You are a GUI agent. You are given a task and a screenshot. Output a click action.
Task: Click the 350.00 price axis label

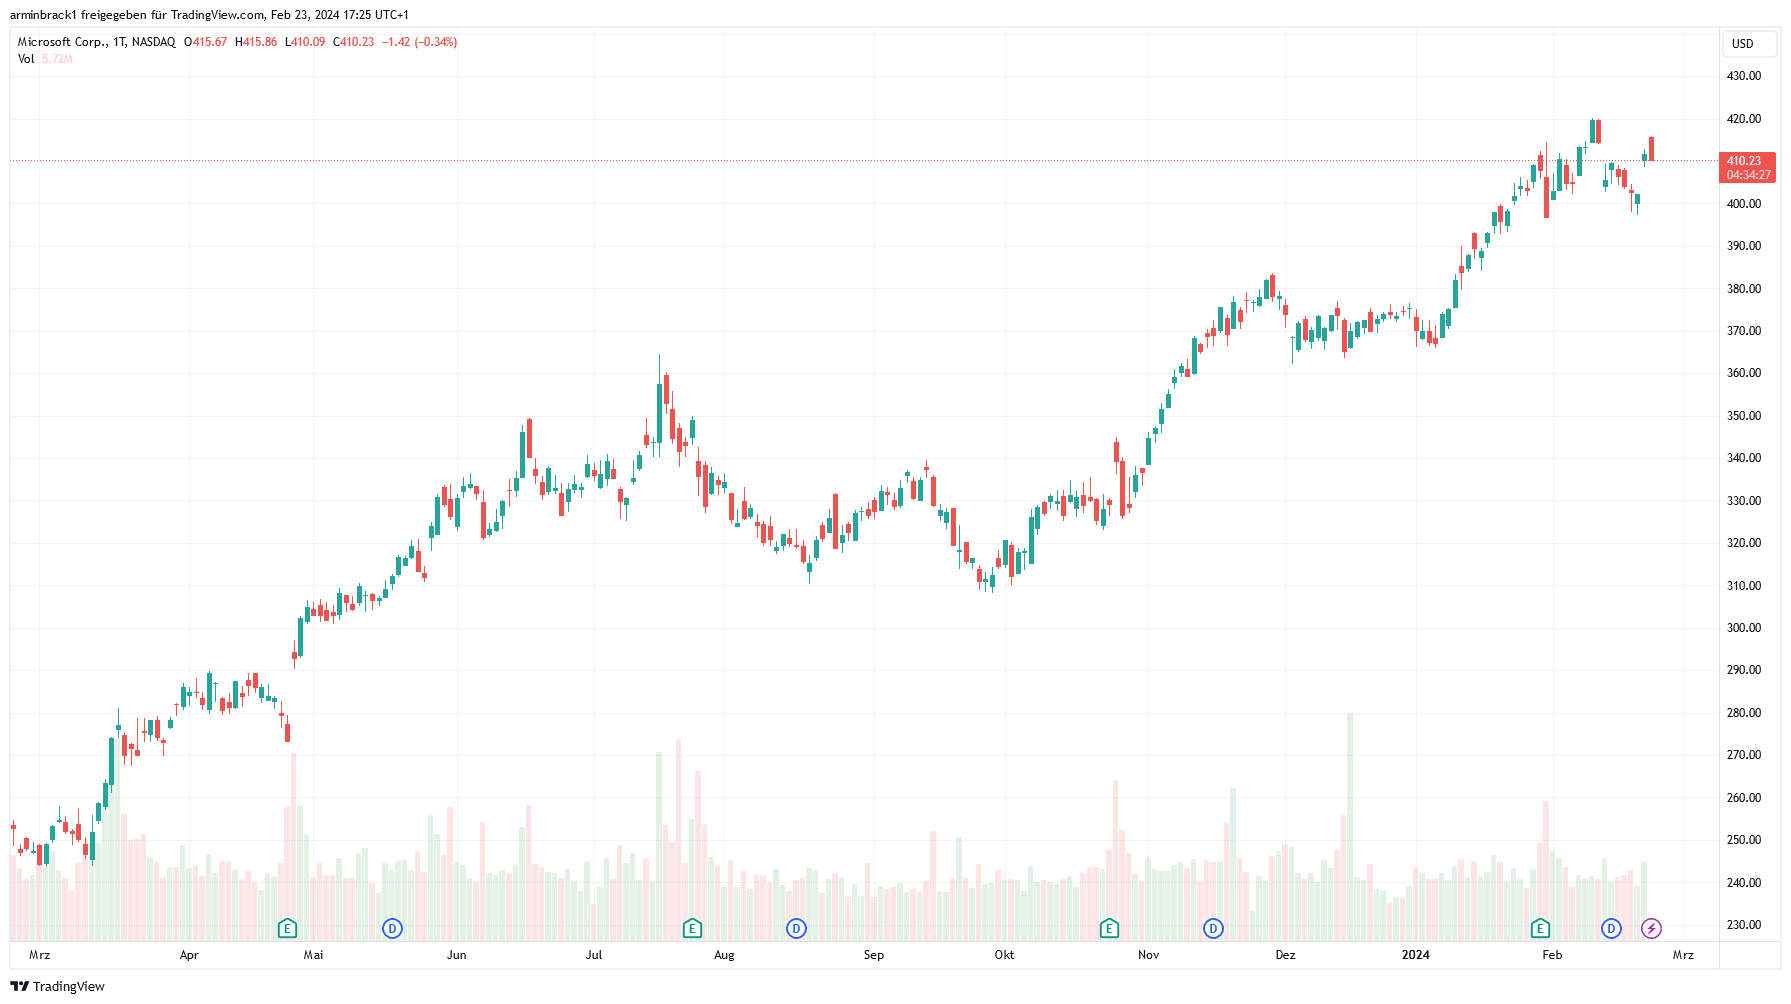point(1744,416)
